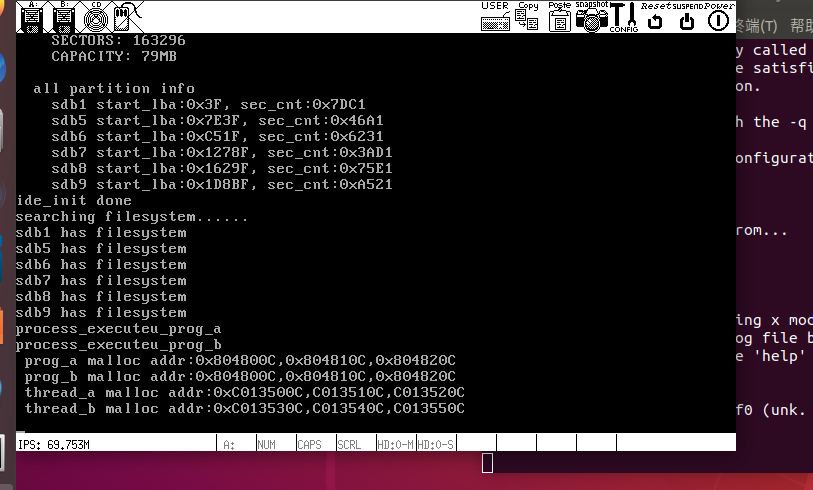Open the CONFIG tool button
The width and height of the screenshot is (813, 490).
click(624, 17)
